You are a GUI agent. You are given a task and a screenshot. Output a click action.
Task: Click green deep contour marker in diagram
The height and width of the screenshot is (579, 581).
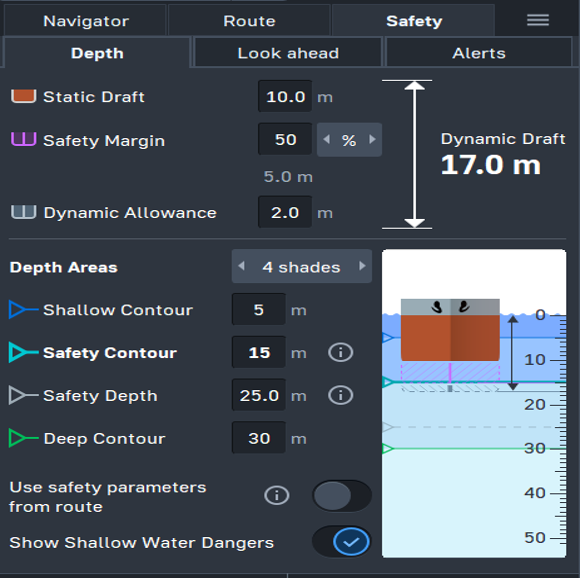pyautogui.click(x=387, y=449)
